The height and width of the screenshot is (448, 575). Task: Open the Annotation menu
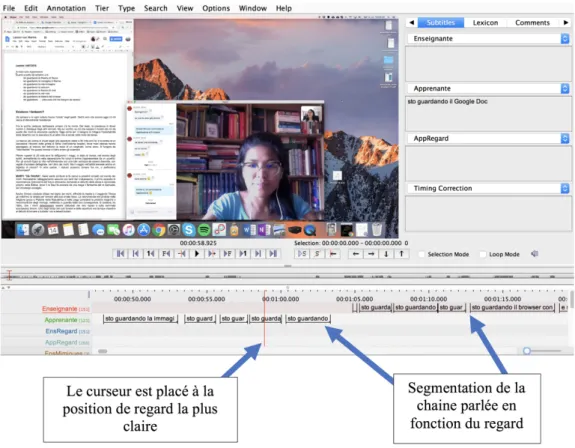66,8
